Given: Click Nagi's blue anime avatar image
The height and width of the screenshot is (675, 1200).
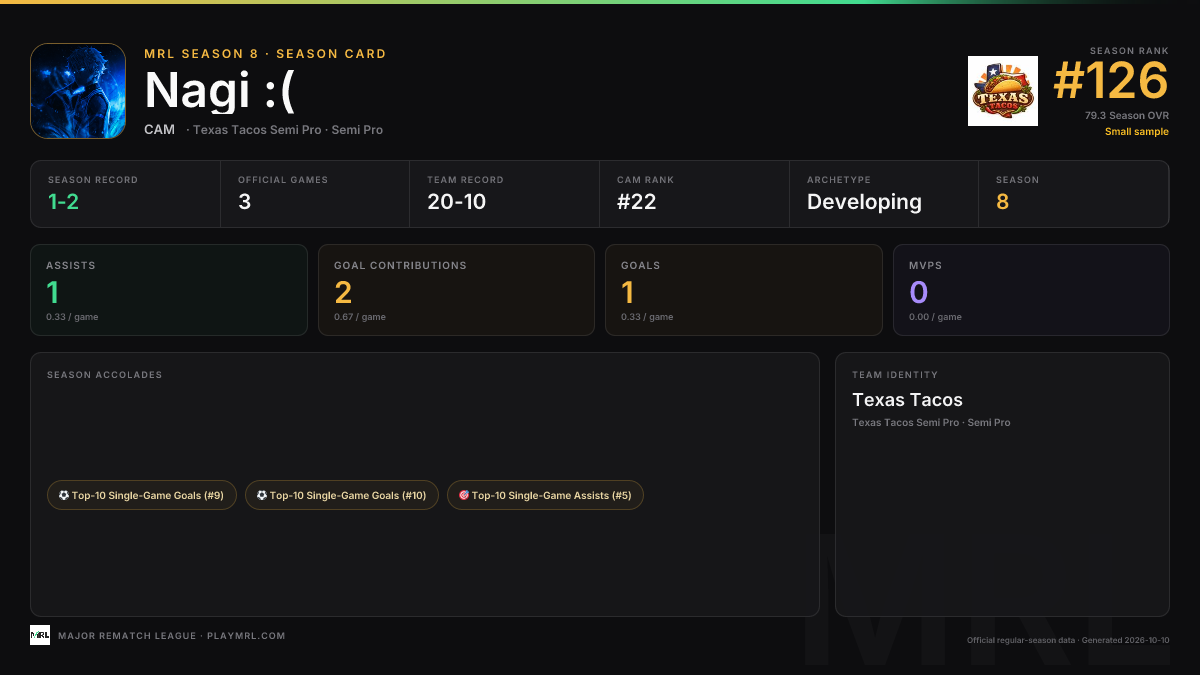Looking at the screenshot, I should (x=78, y=91).
